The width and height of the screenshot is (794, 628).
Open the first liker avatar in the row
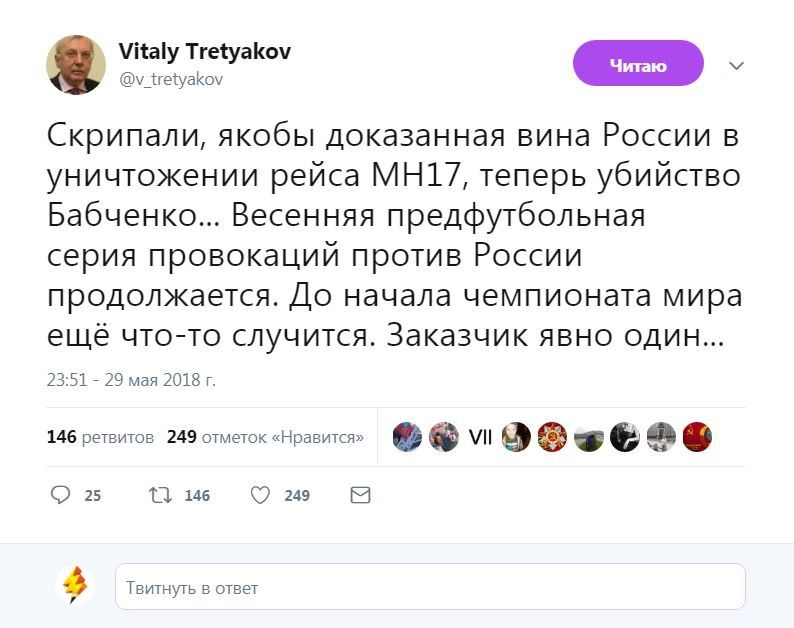407,437
